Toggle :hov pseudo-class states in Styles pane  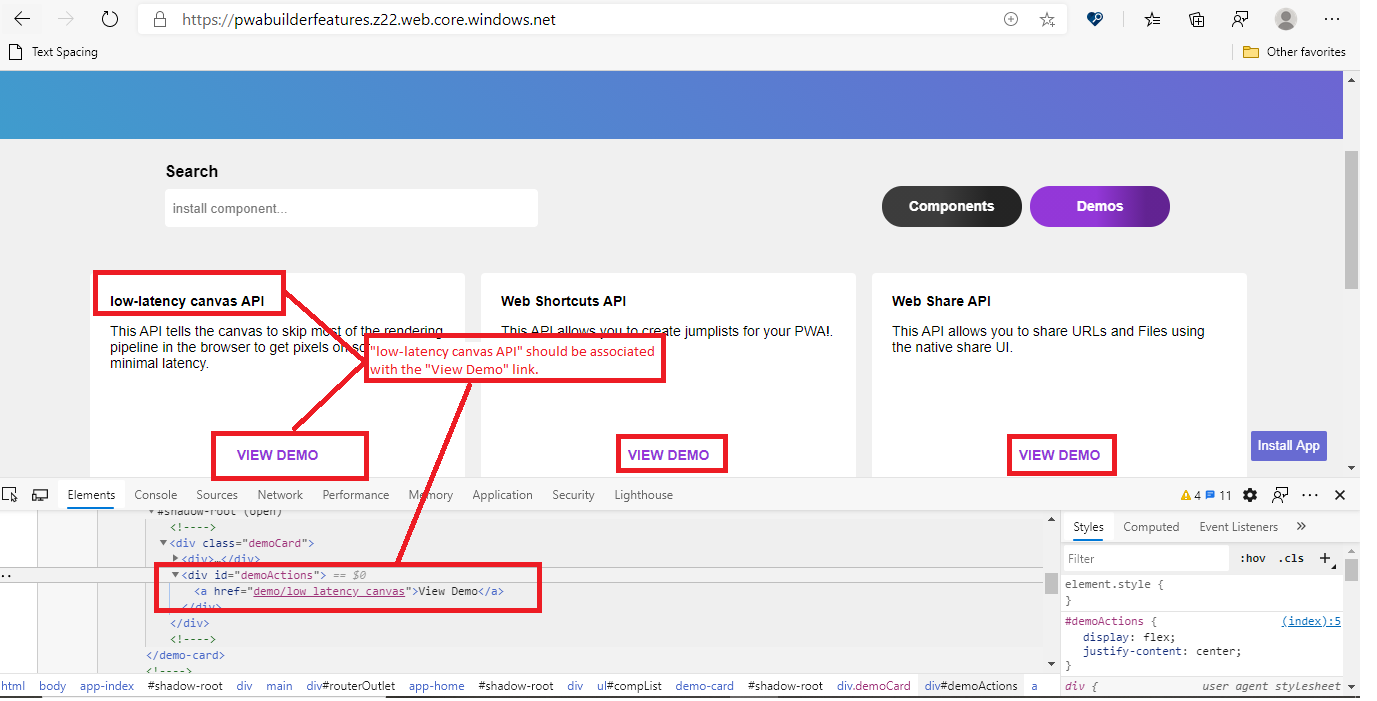1253,558
